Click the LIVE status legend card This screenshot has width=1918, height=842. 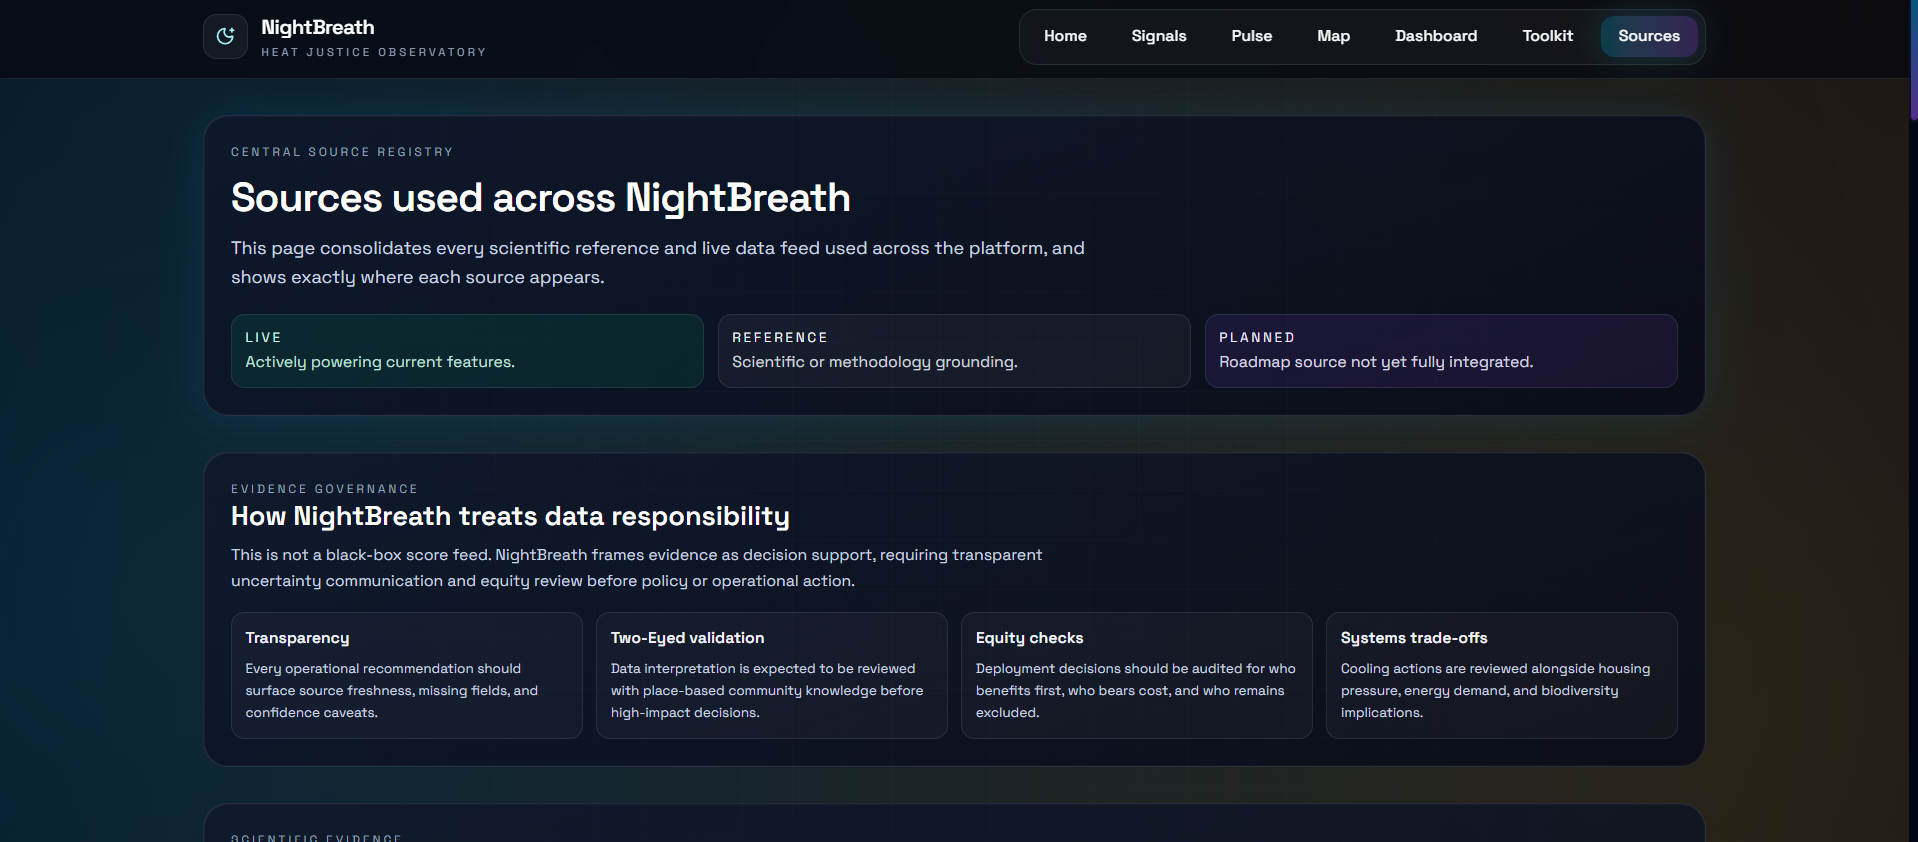click(x=467, y=351)
